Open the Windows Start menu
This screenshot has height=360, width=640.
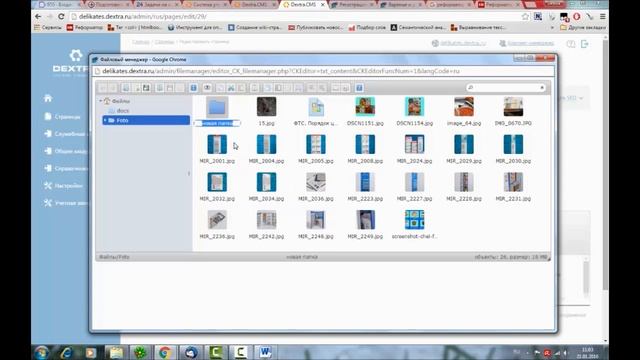pyautogui.click(x=41, y=352)
